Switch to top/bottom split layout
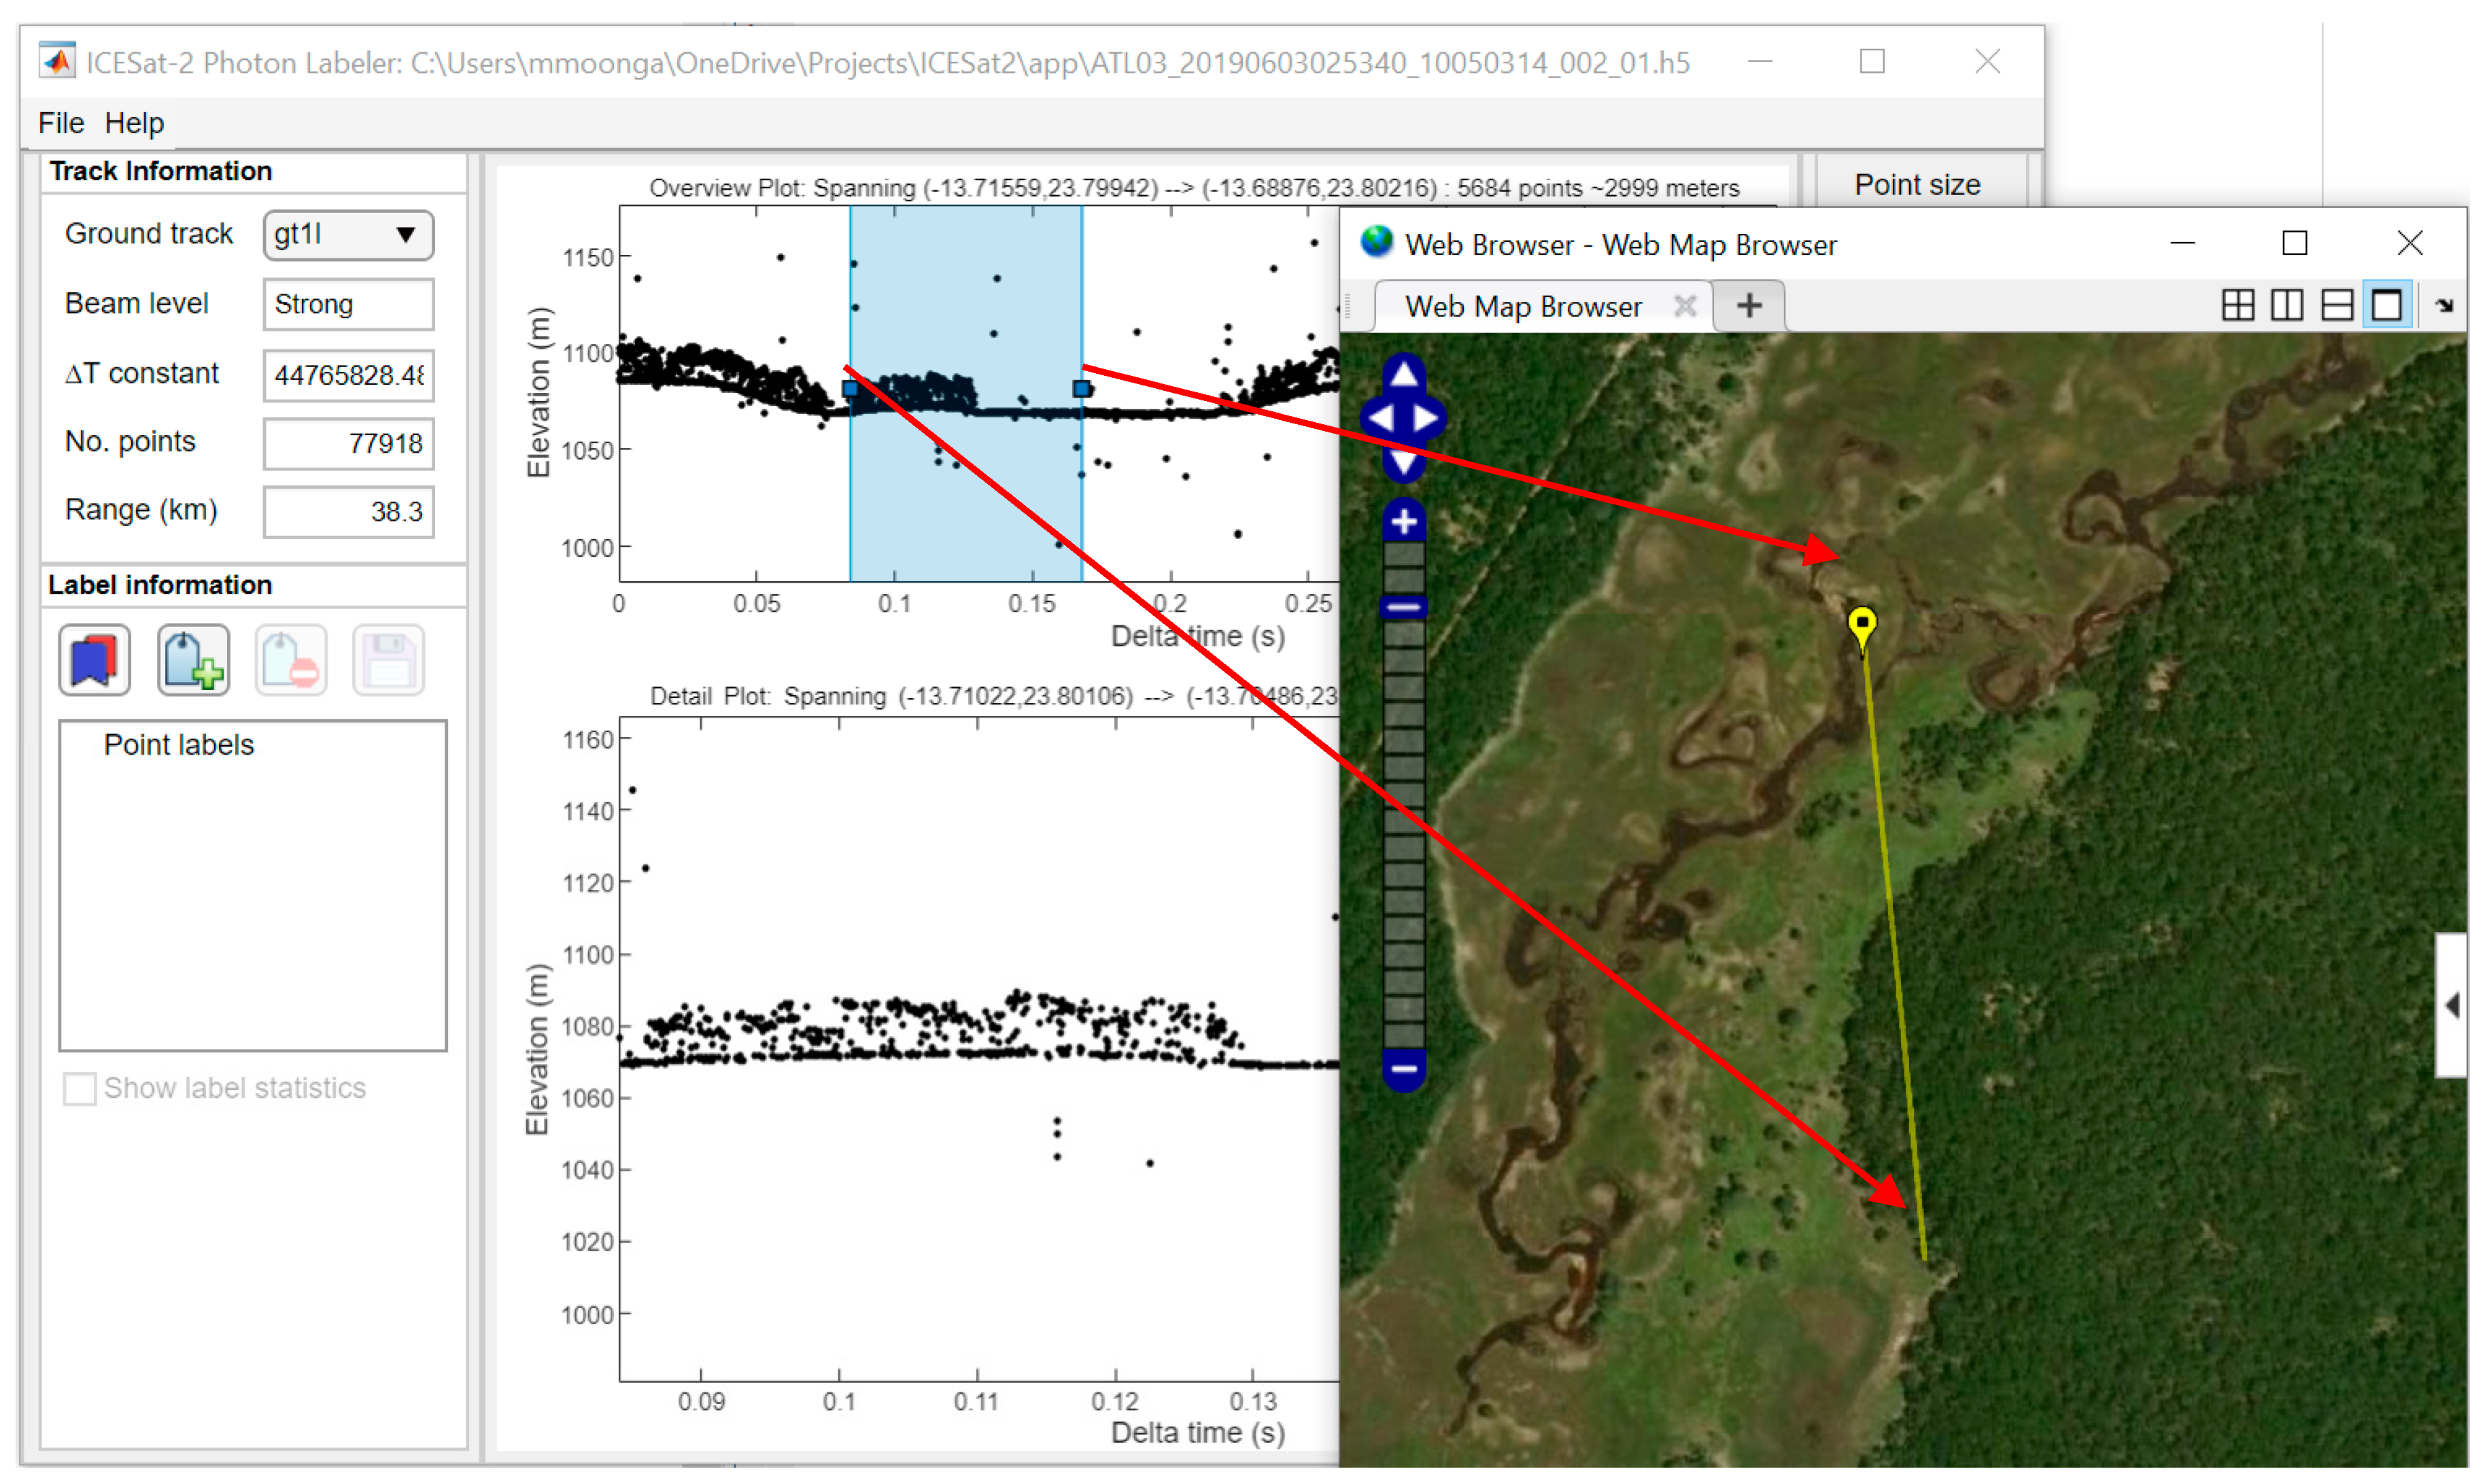 point(2337,305)
